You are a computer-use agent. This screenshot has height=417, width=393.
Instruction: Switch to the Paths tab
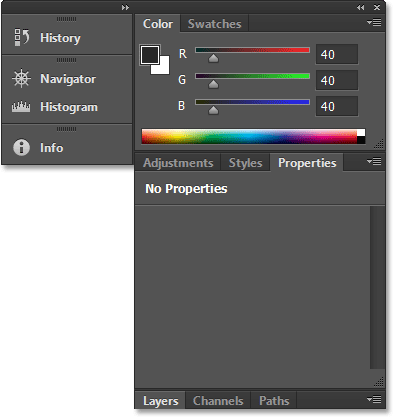coord(274,401)
